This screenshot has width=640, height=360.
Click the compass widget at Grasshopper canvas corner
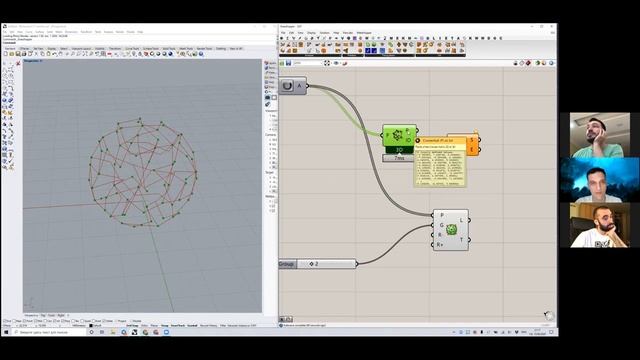tap(549, 315)
